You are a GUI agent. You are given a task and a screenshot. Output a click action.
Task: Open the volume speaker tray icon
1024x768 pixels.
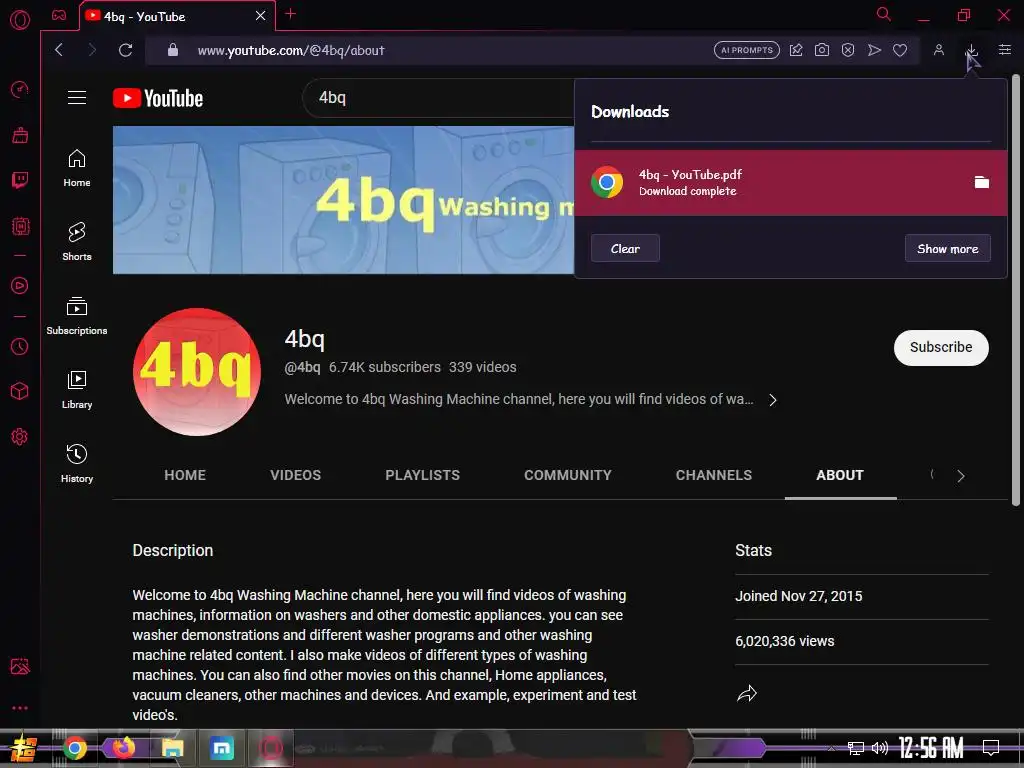[x=880, y=748]
